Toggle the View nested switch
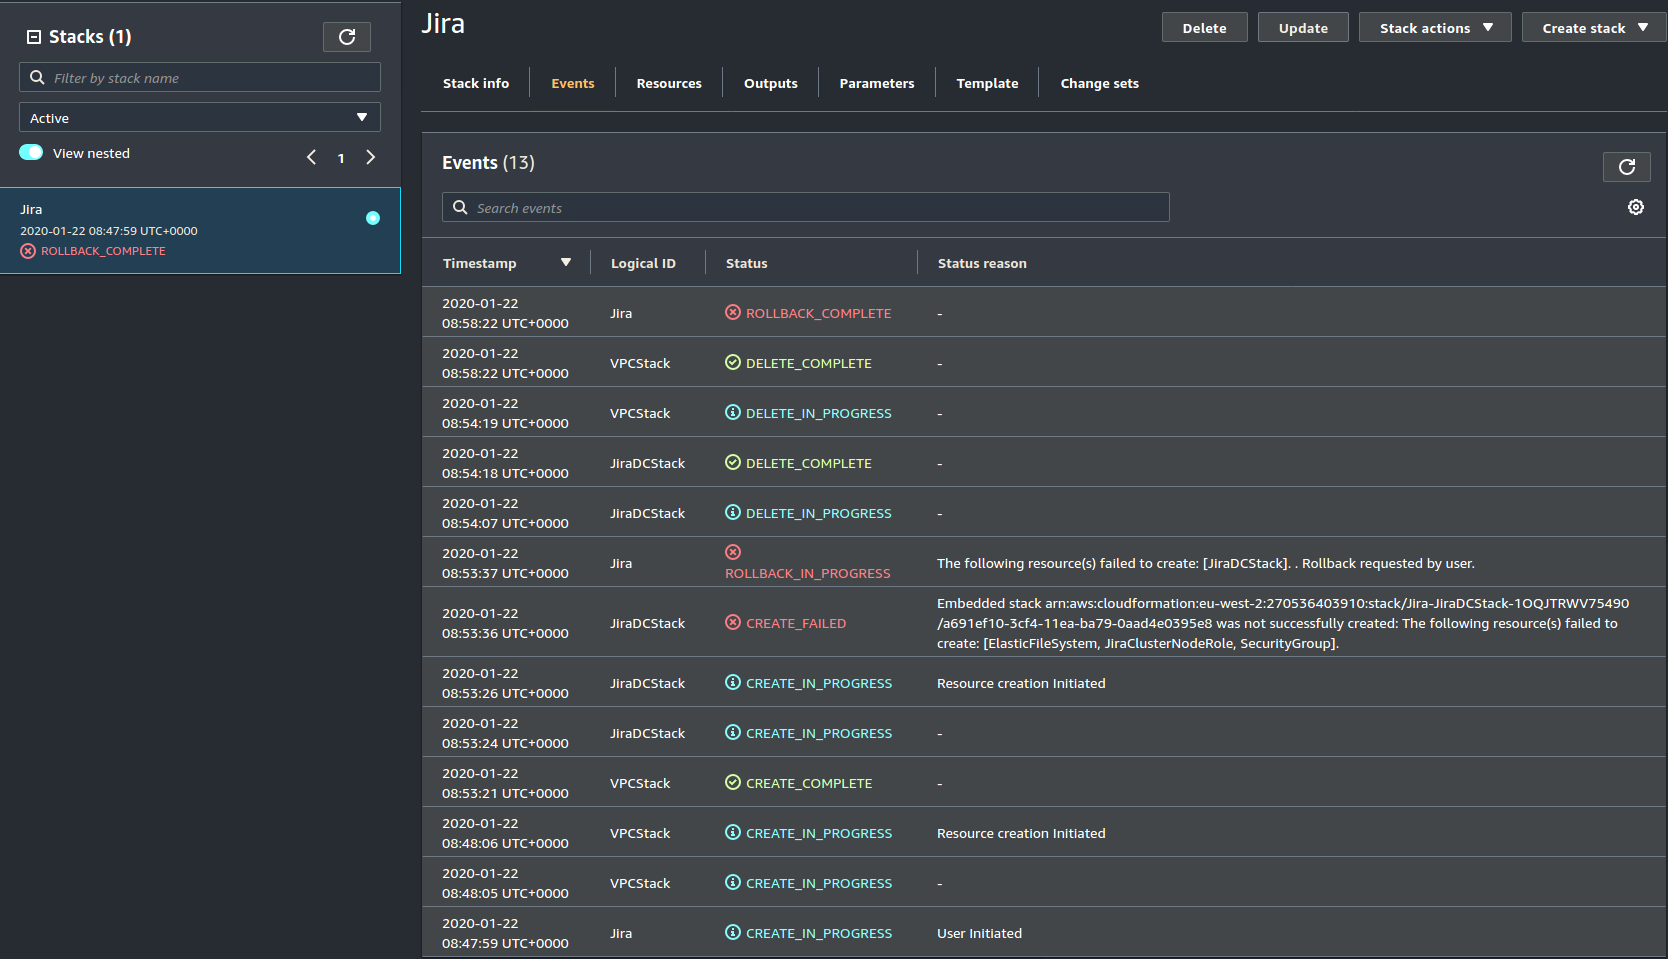This screenshot has height=959, width=1668. point(31,152)
